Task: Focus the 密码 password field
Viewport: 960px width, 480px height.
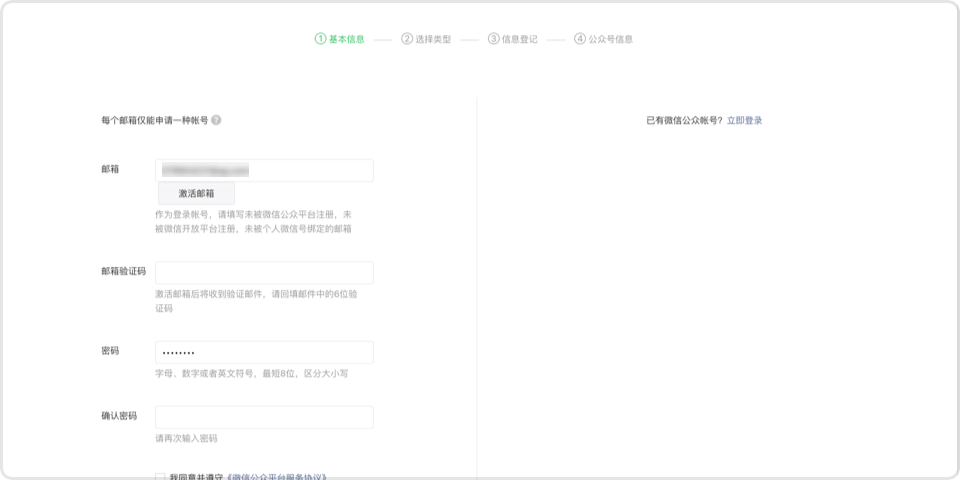Action: click(264, 352)
